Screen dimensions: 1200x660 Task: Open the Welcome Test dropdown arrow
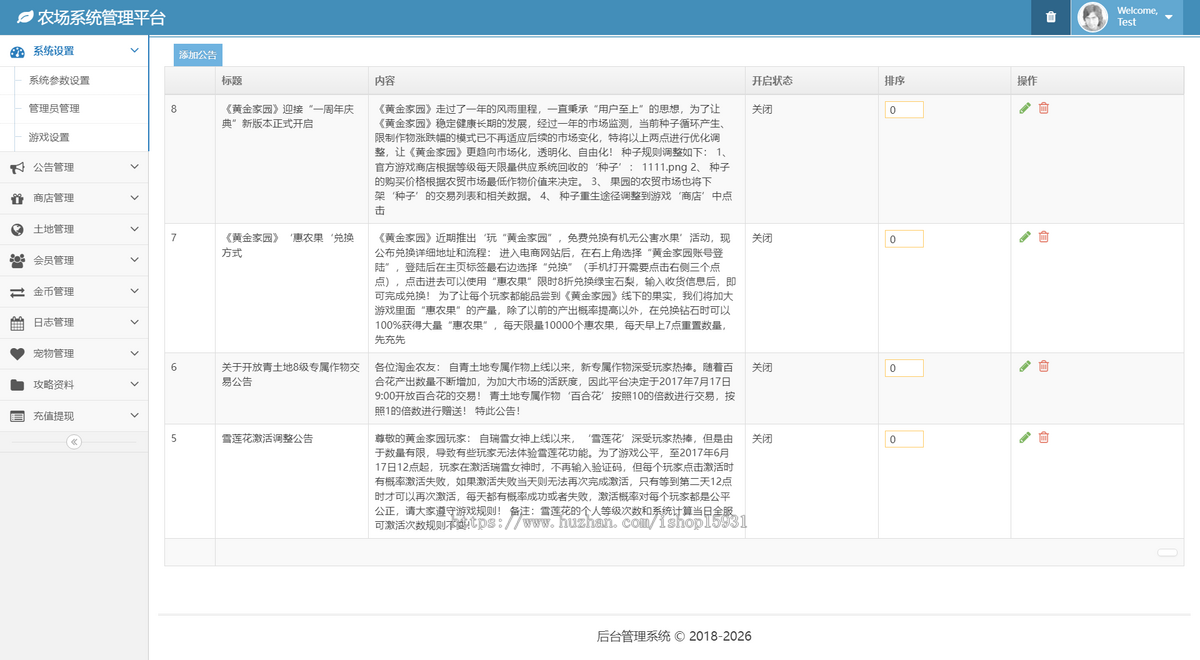(x=1168, y=17)
